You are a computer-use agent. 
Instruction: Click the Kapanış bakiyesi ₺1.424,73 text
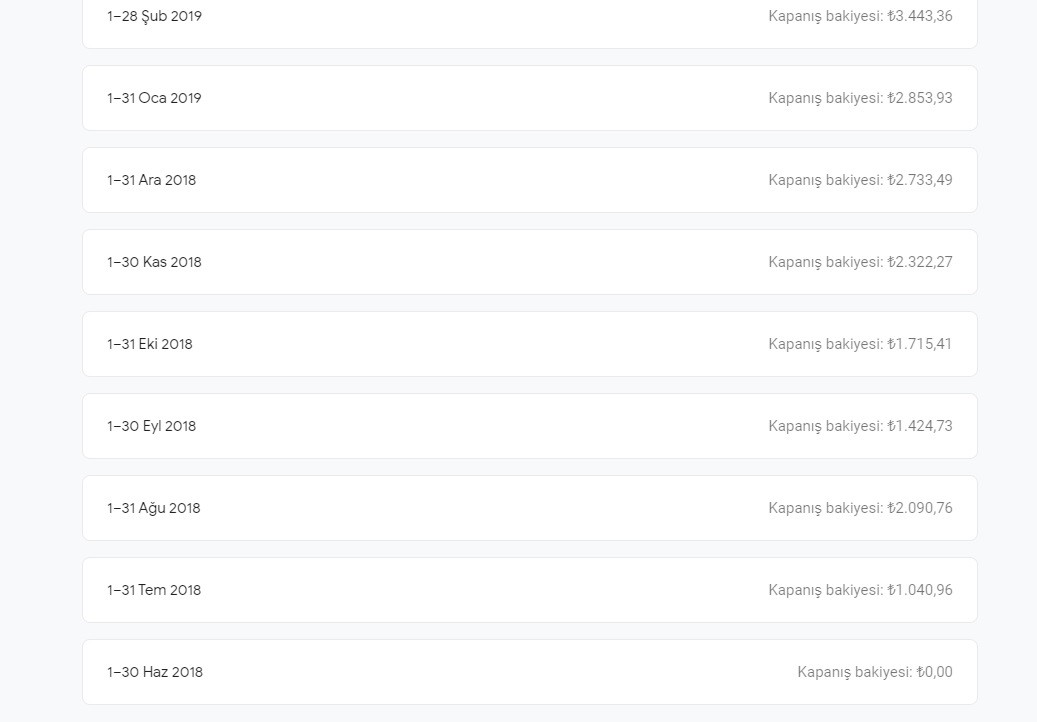point(860,426)
